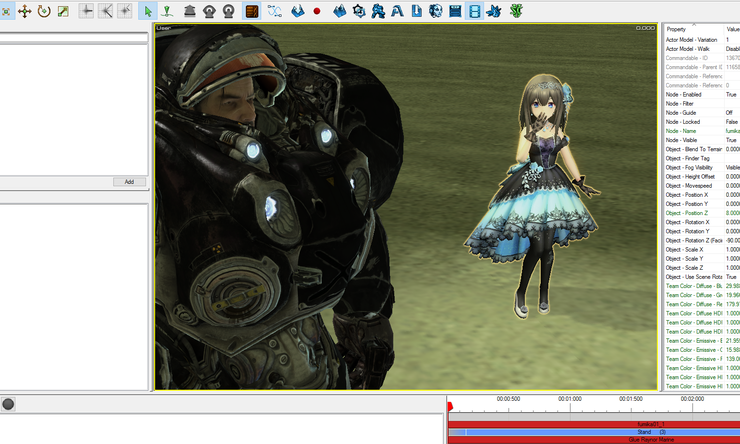Screen dimensions: 740x444
Task: Select the Move tool with four arrows
Action: [x=25, y=11]
